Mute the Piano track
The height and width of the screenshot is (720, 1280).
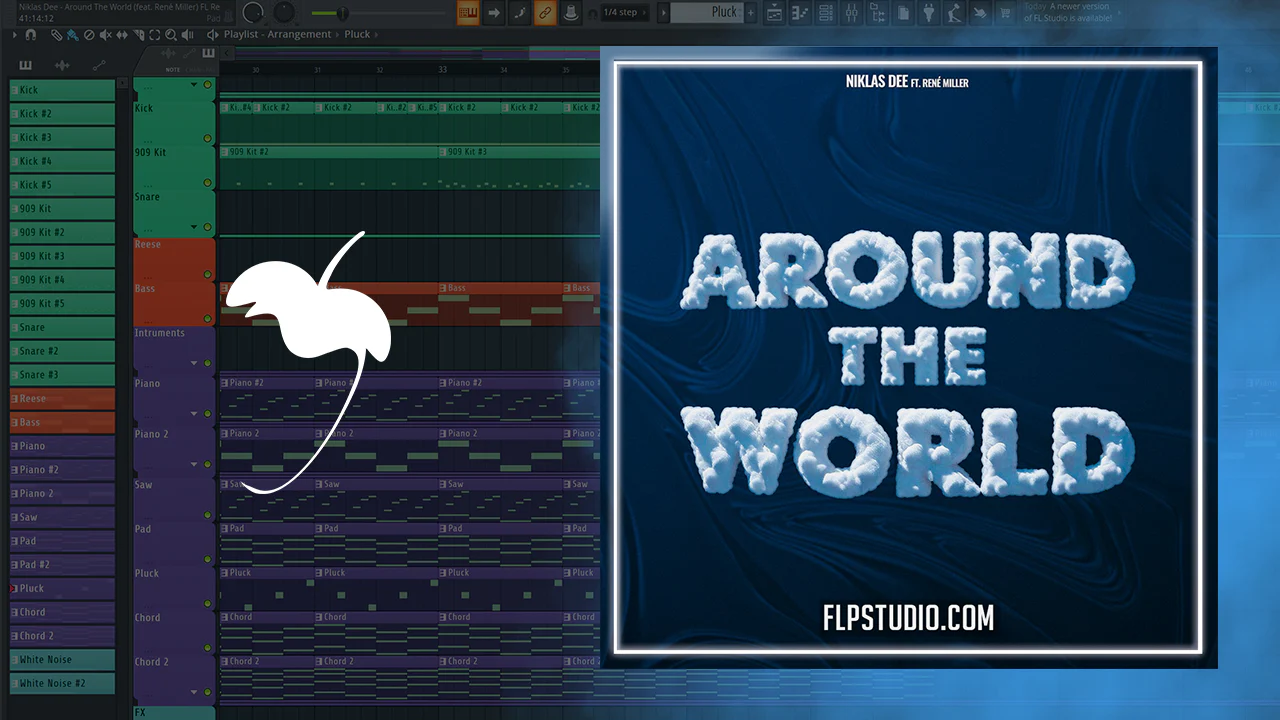click(x=207, y=413)
